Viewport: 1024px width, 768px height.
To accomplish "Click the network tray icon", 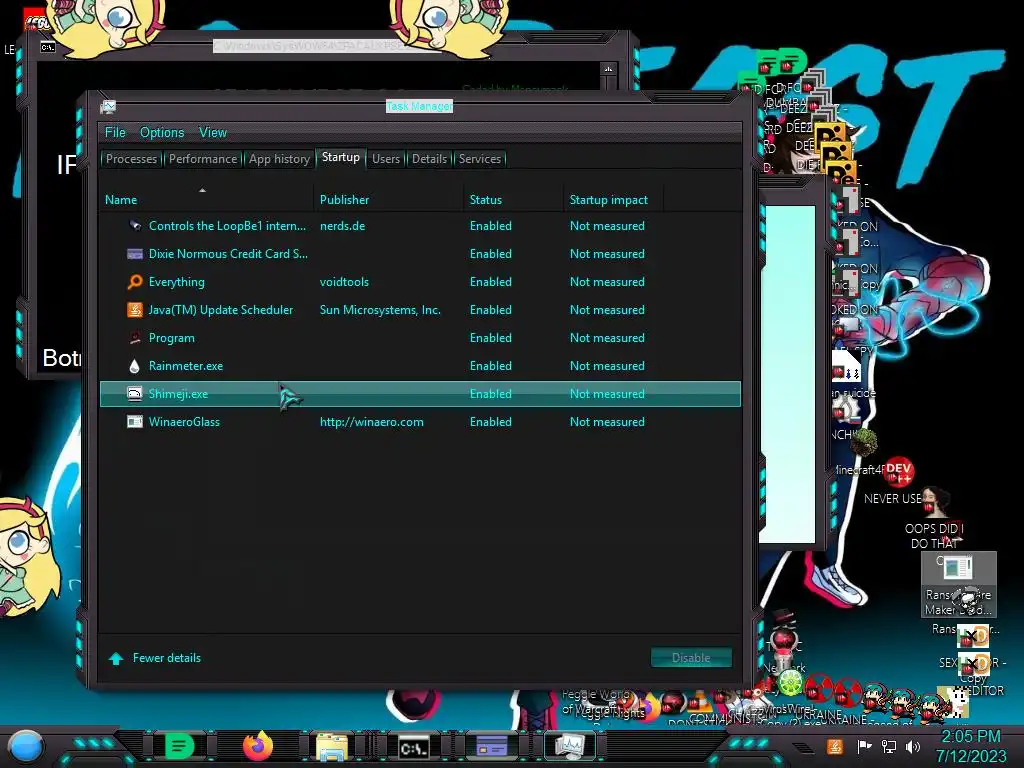I will coord(889,746).
